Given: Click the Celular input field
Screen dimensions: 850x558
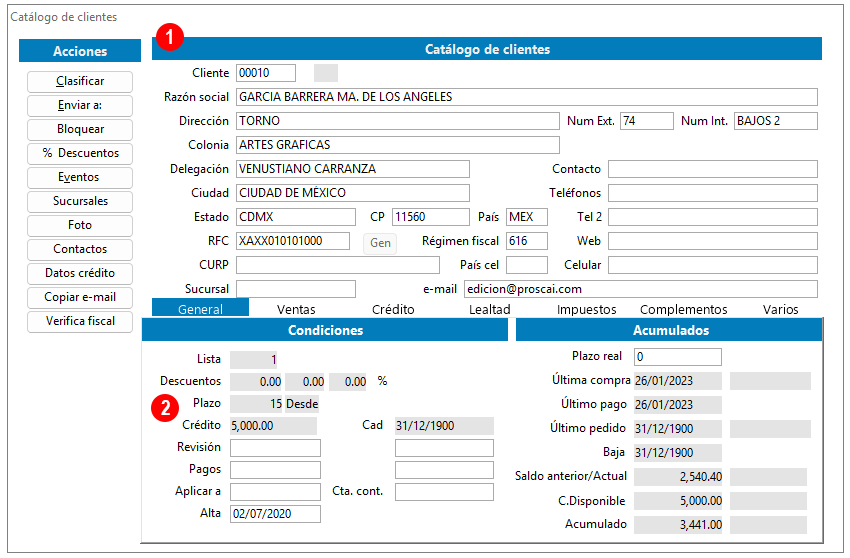Looking at the screenshot, I should [713, 265].
